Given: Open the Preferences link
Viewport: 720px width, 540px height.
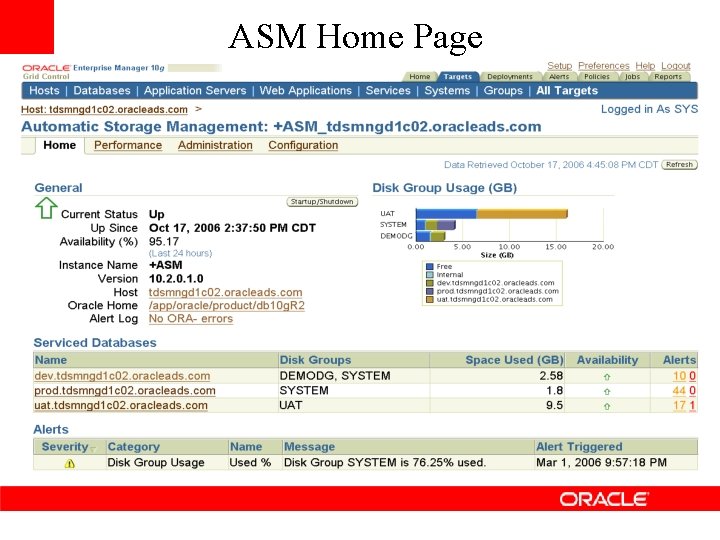Looking at the screenshot, I should coord(603,66).
